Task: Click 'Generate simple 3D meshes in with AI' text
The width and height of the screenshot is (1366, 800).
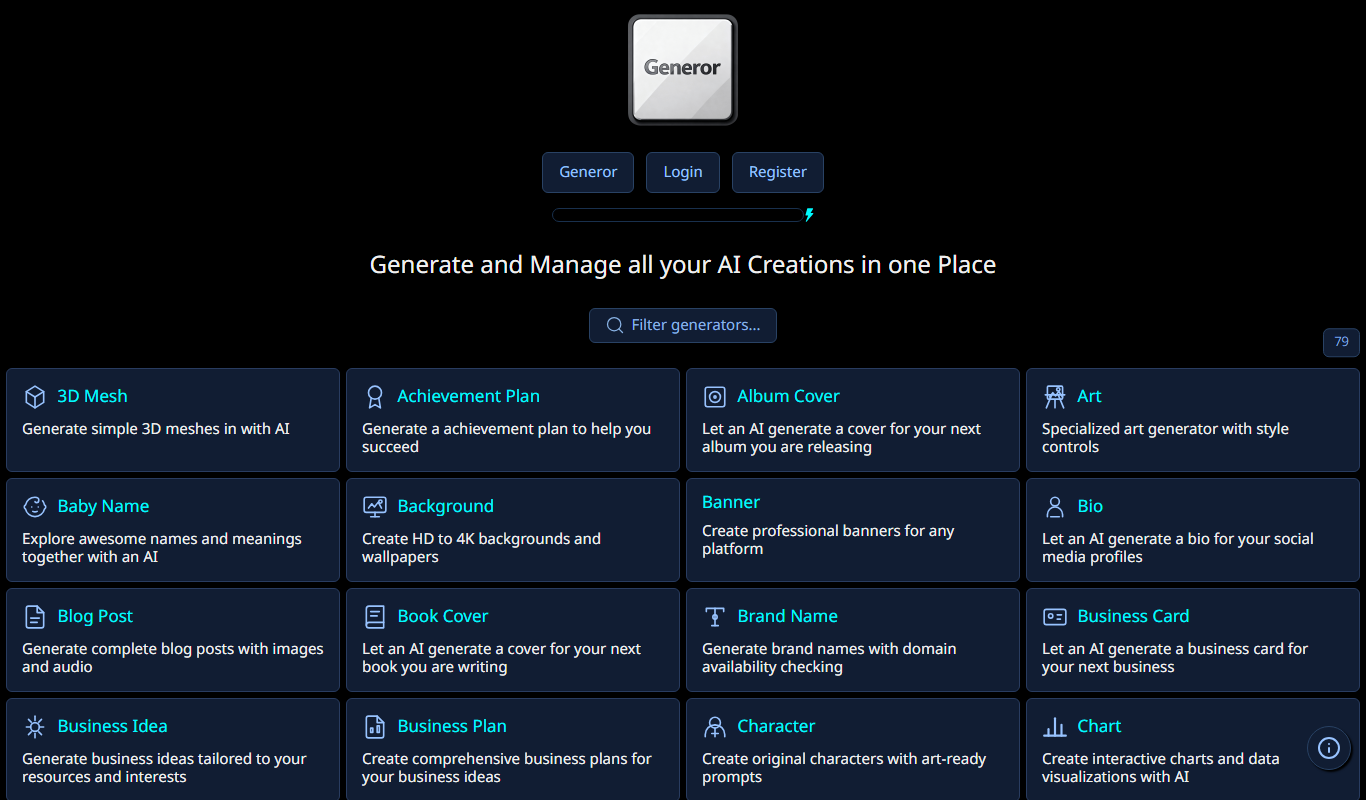Action: click(x=156, y=429)
